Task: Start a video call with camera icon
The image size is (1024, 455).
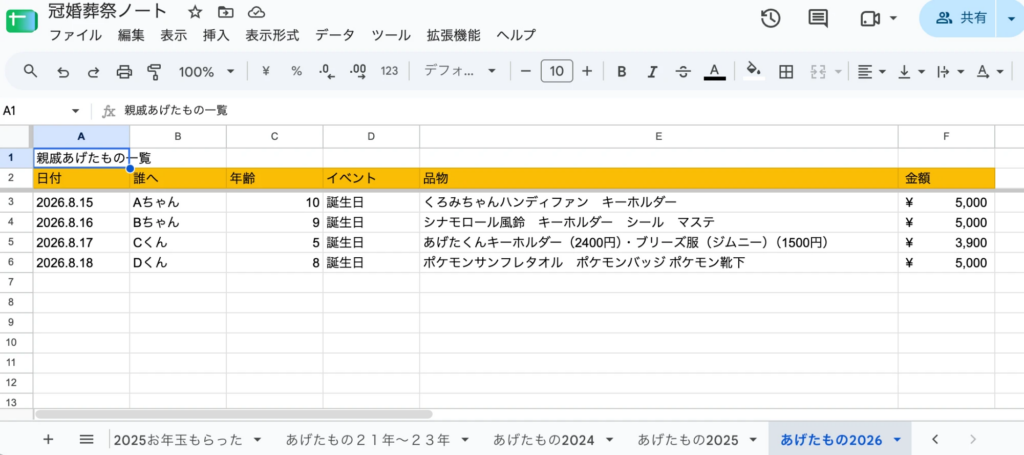Action: pyautogui.click(x=871, y=19)
